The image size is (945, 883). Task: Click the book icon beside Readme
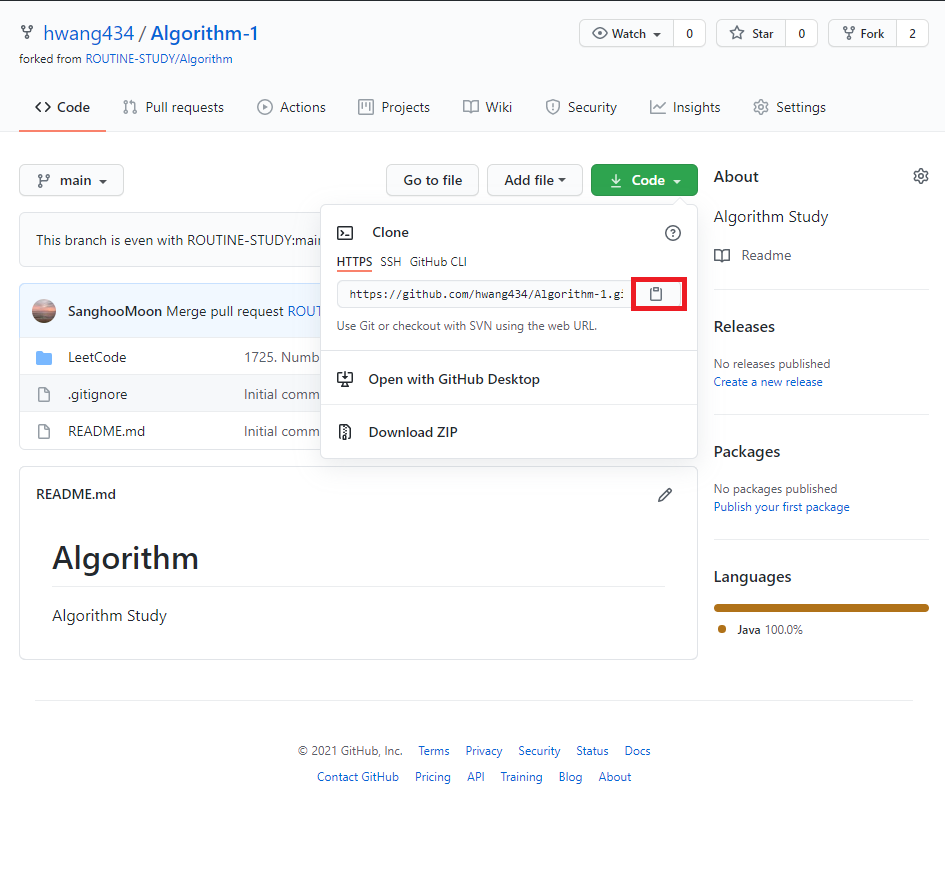click(722, 256)
